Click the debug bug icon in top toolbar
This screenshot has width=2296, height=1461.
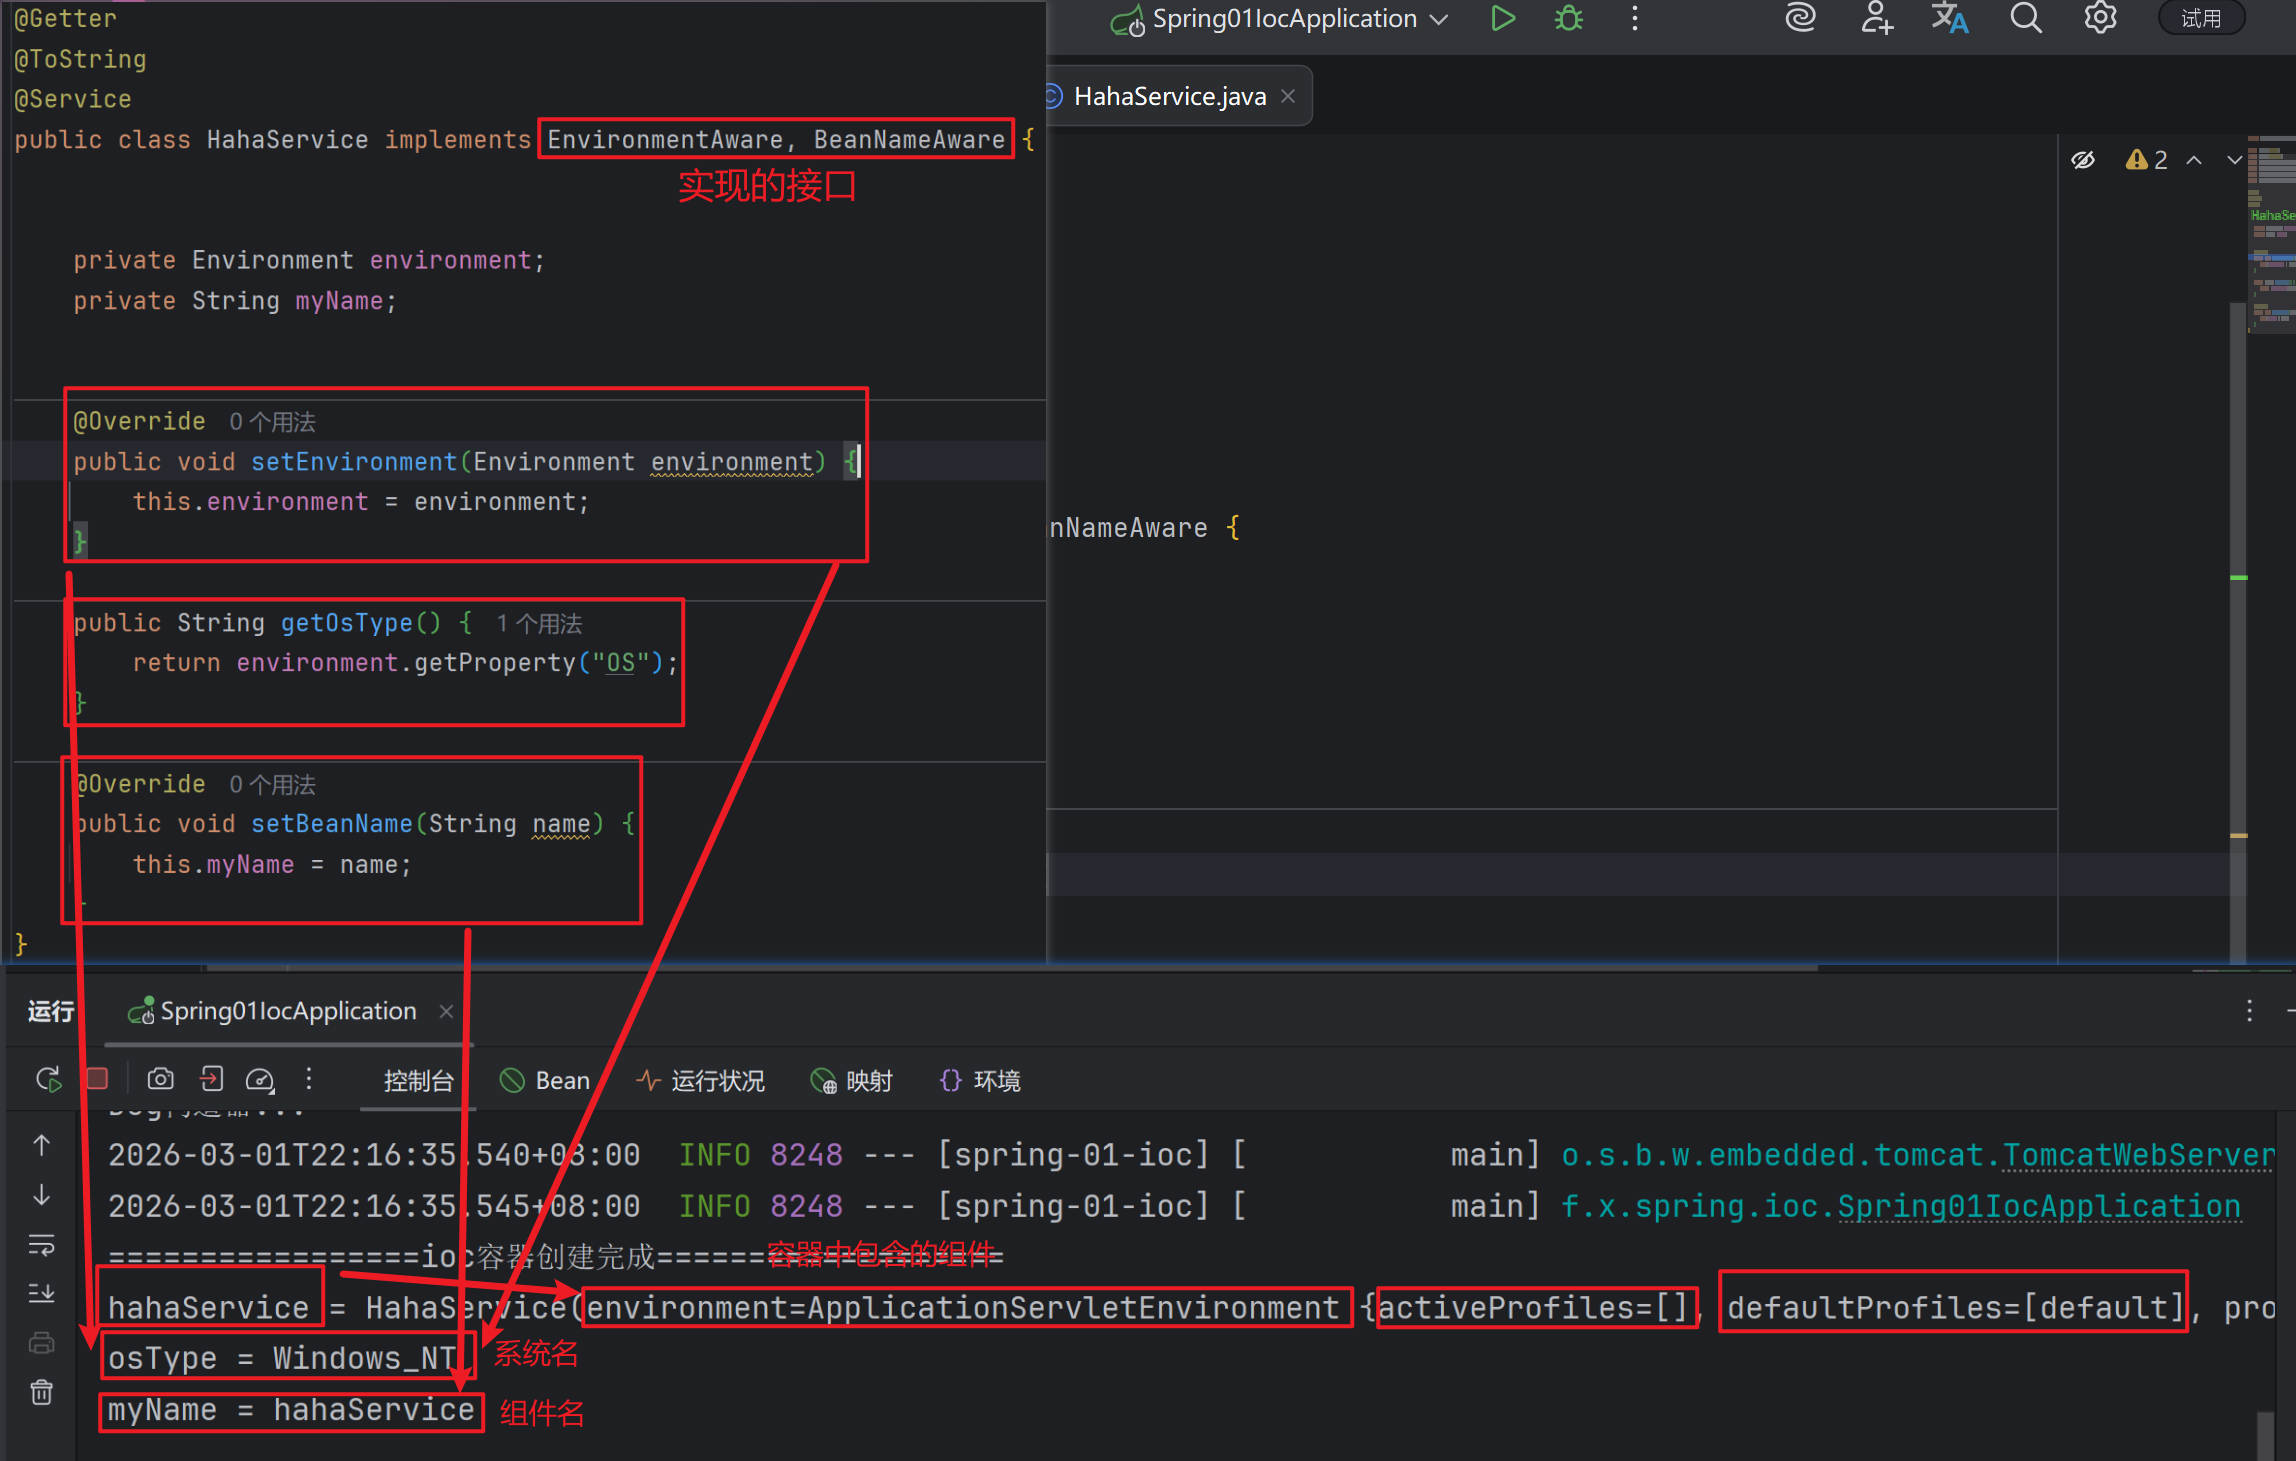click(x=1568, y=18)
